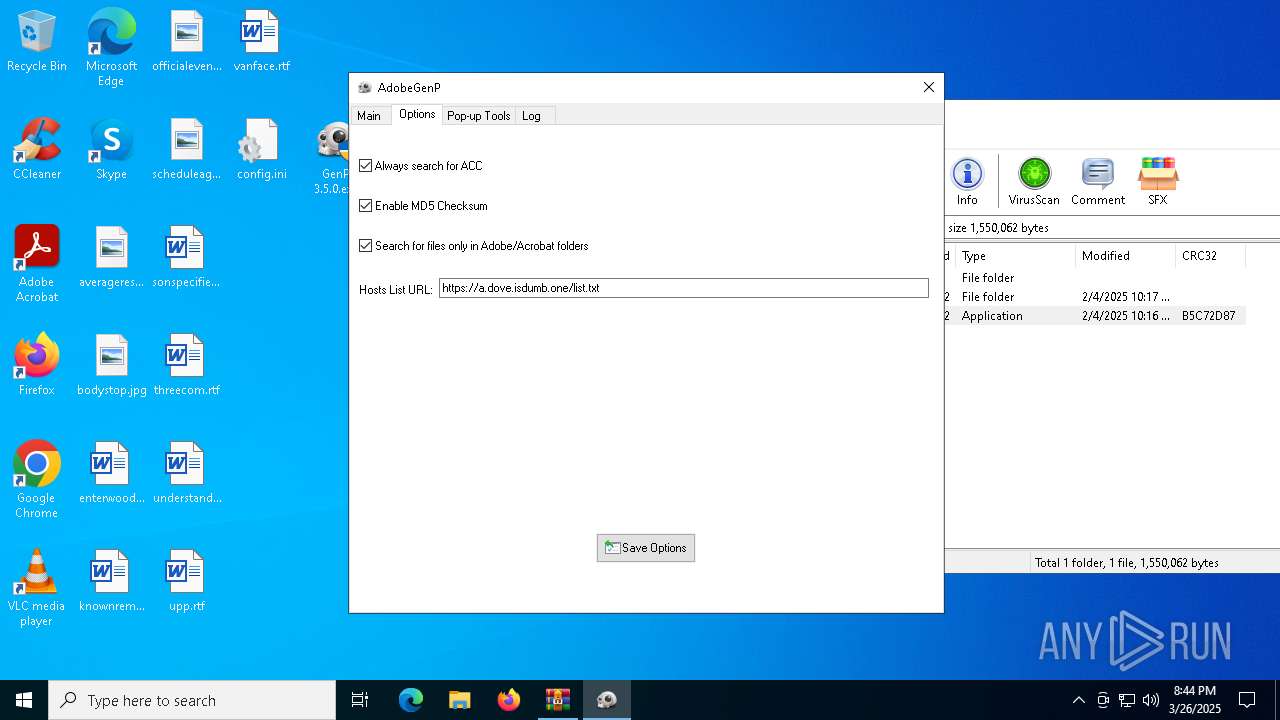The width and height of the screenshot is (1280, 720).
Task: Sort by Modified column in WinRAR
Action: pyautogui.click(x=1126, y=256)
